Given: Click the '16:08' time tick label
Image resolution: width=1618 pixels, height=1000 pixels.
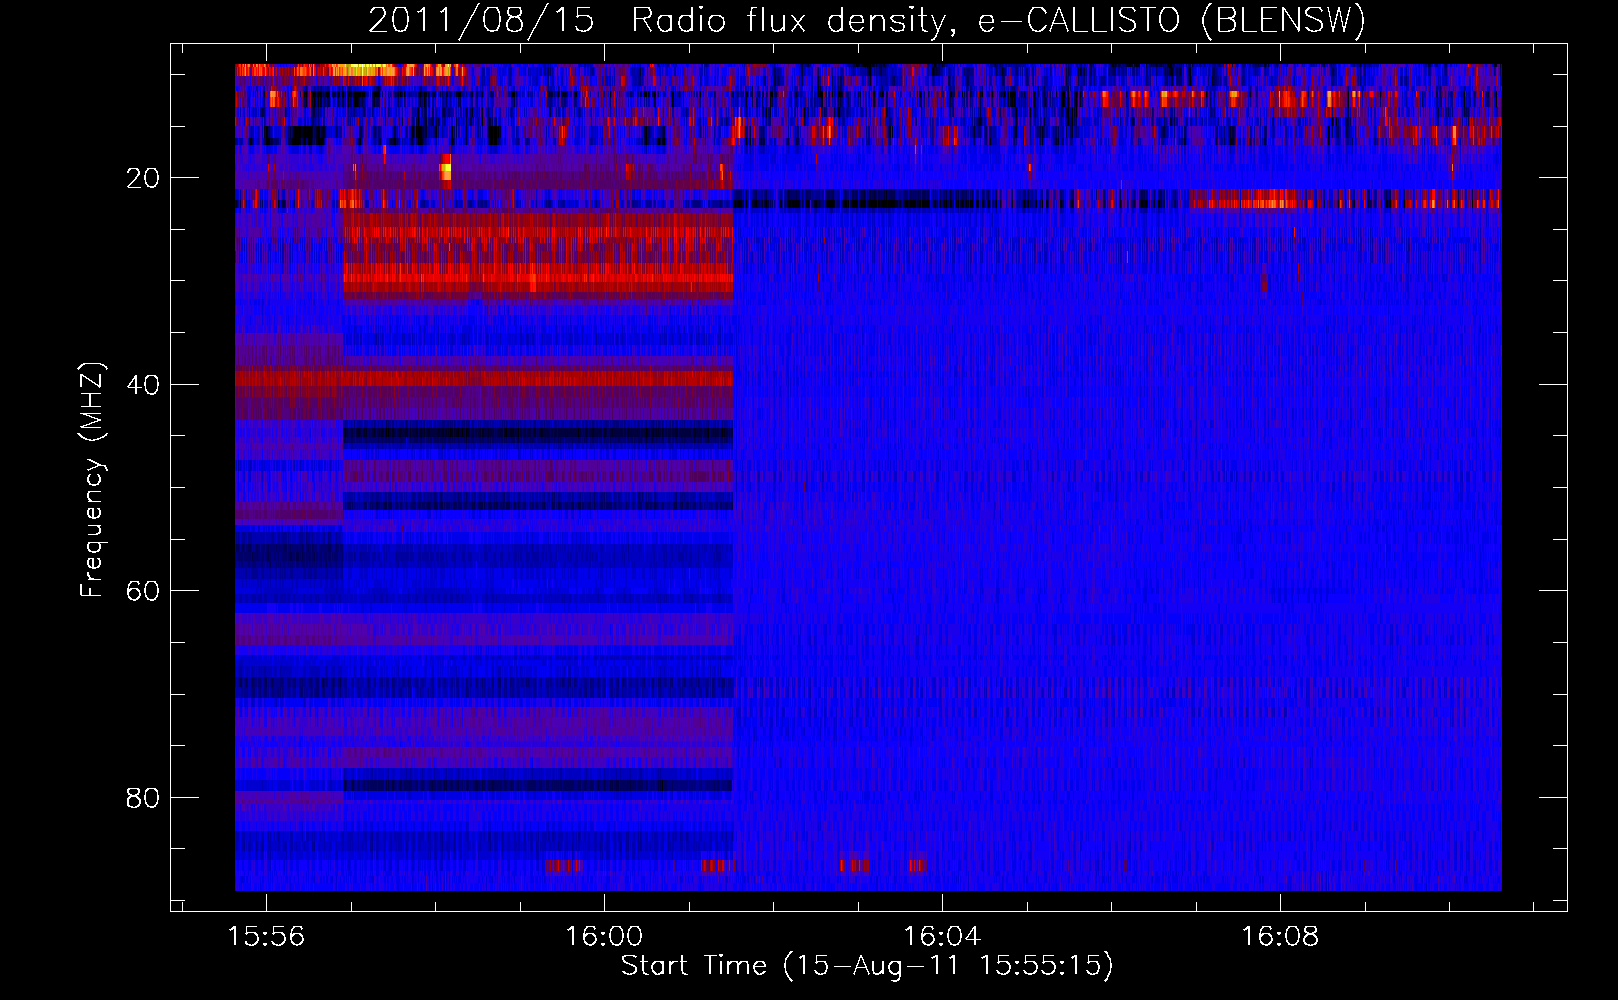Looking at the screenshot, I should [x=1280, y=937].
